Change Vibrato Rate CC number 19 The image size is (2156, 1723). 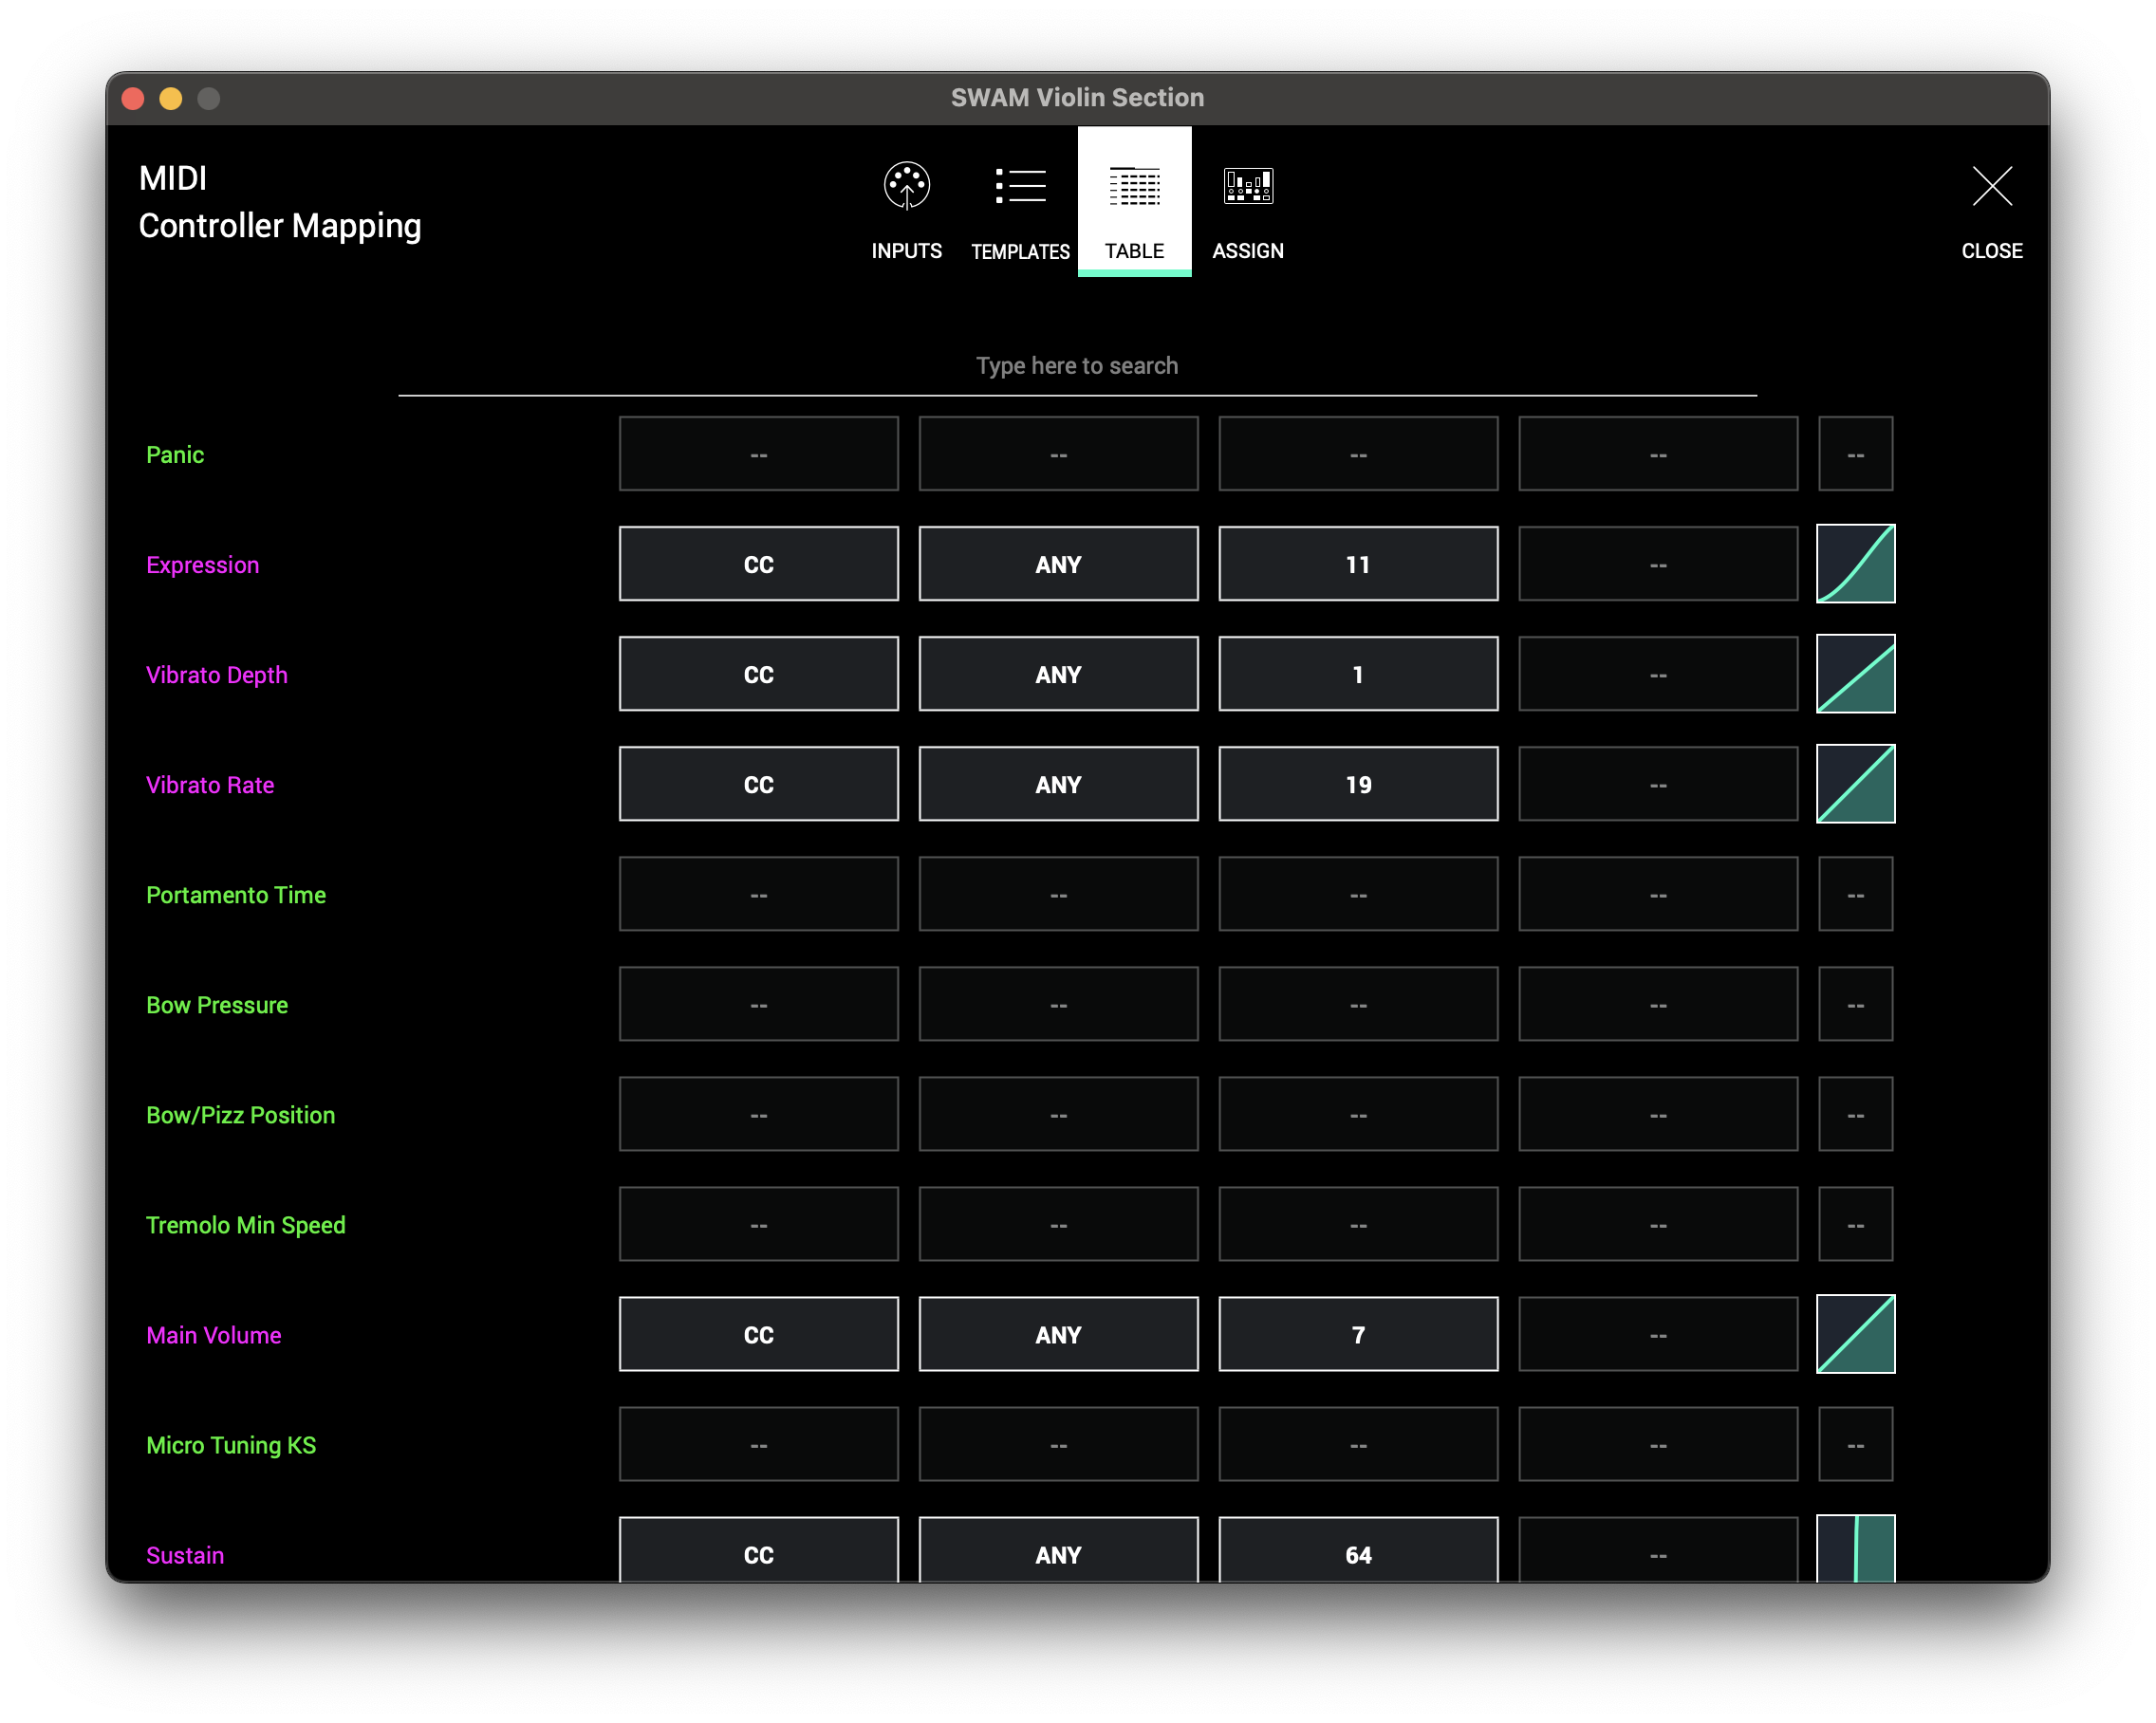click(x=1357, y=784)
